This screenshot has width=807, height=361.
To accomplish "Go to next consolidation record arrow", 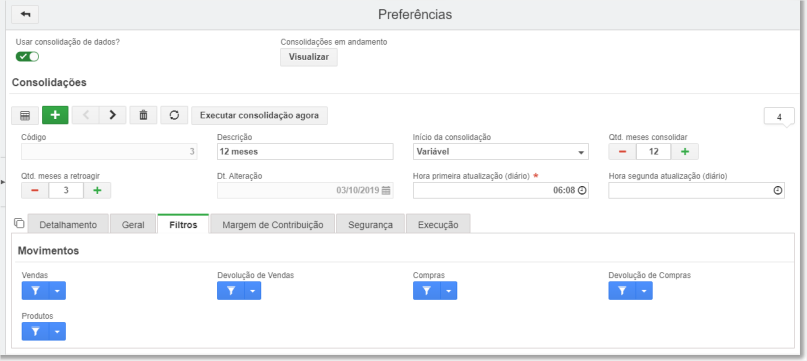I will [113, 115].
